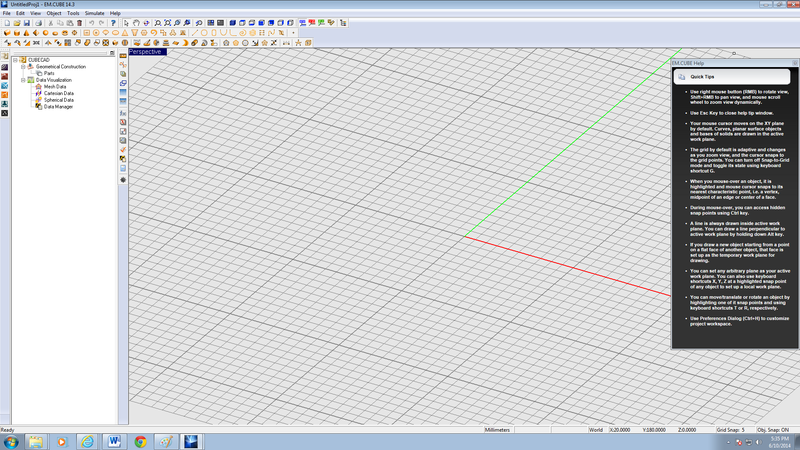The height and width of the screenshot is (450, 800).
Task: Click the Delete trash icon
Action: [80, 22]
